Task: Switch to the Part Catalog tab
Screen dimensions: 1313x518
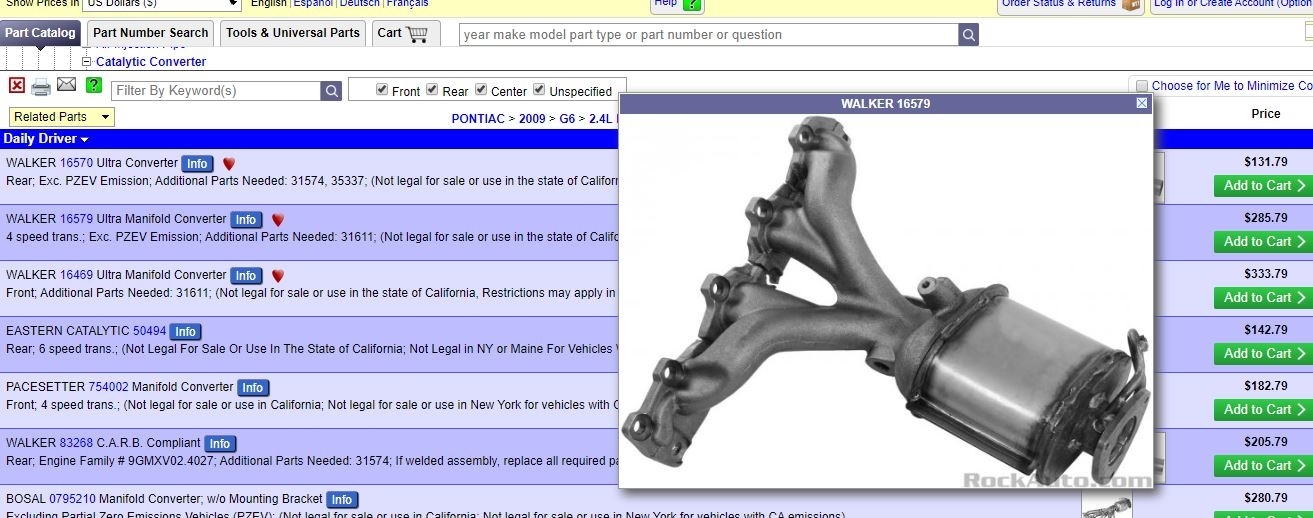Action: point(40,33)
